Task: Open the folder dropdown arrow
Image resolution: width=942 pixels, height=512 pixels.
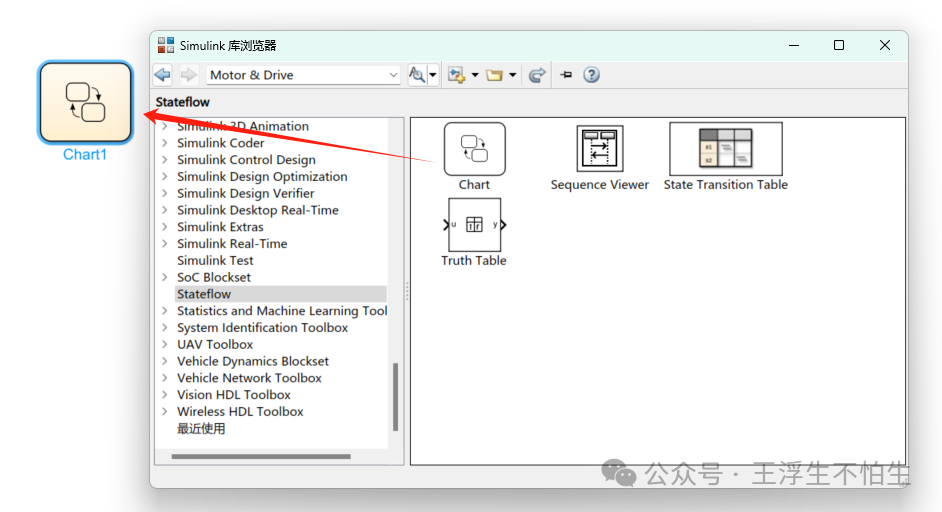Action: point(512,75)
